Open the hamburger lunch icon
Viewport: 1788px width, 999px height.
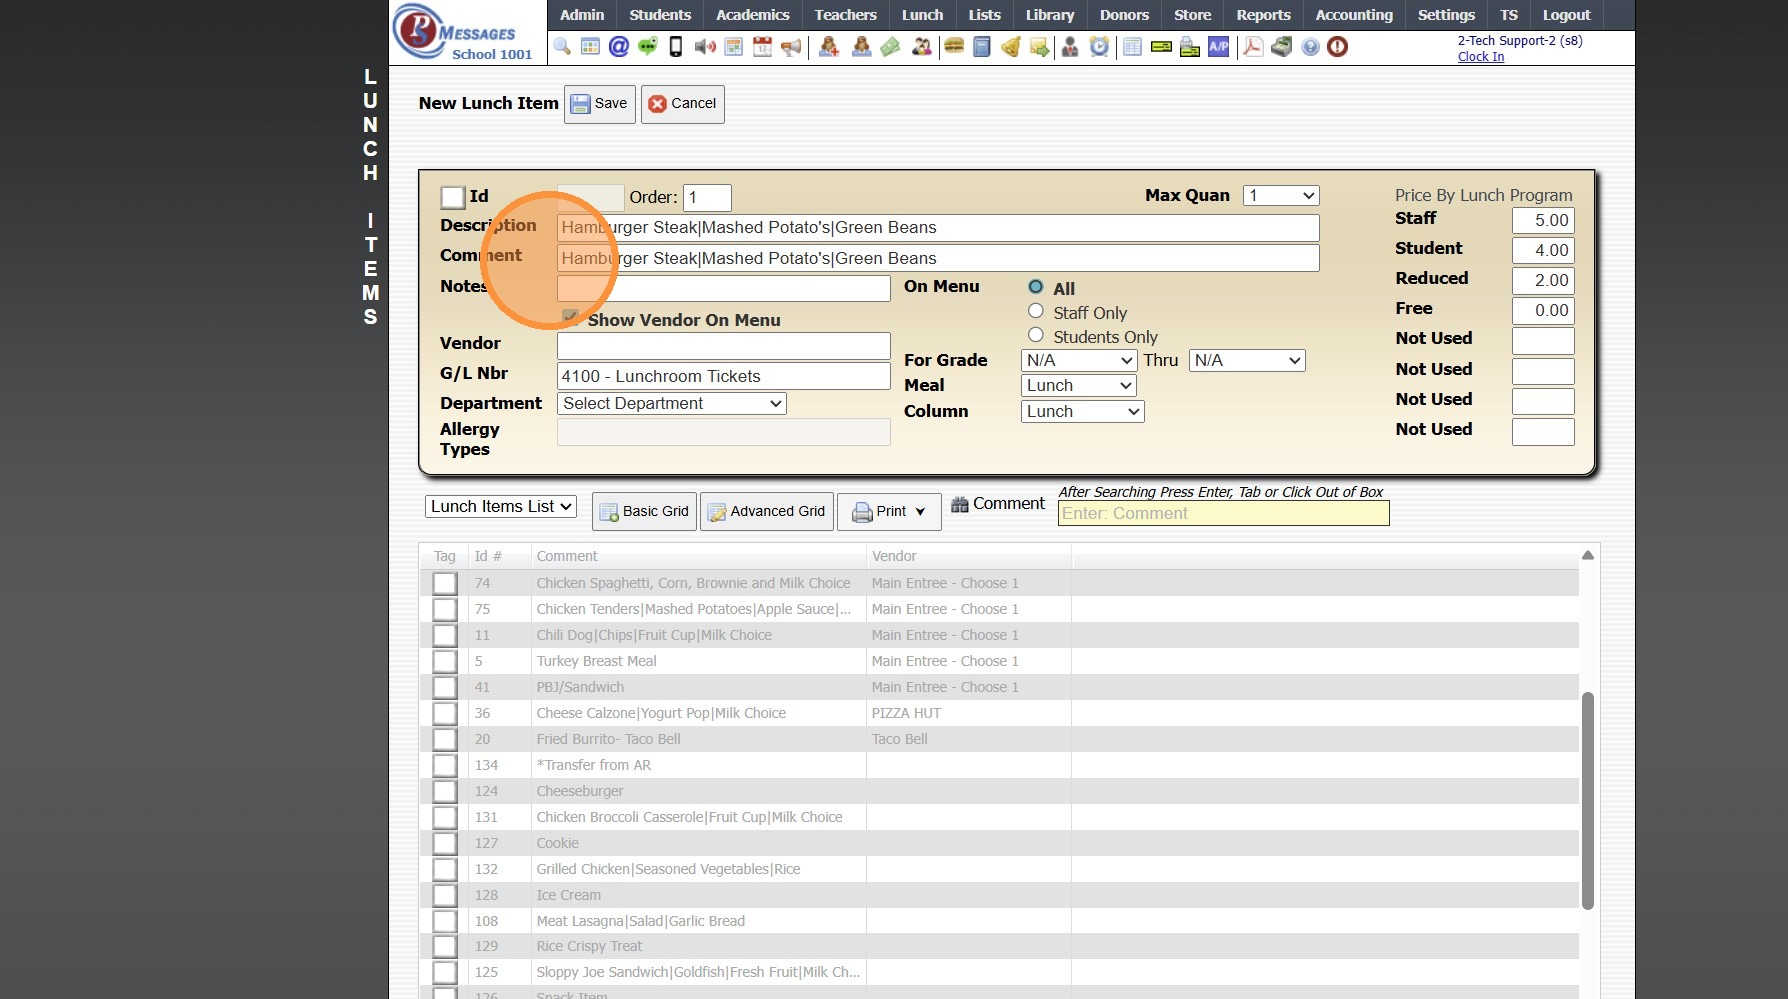pos(954,47)
